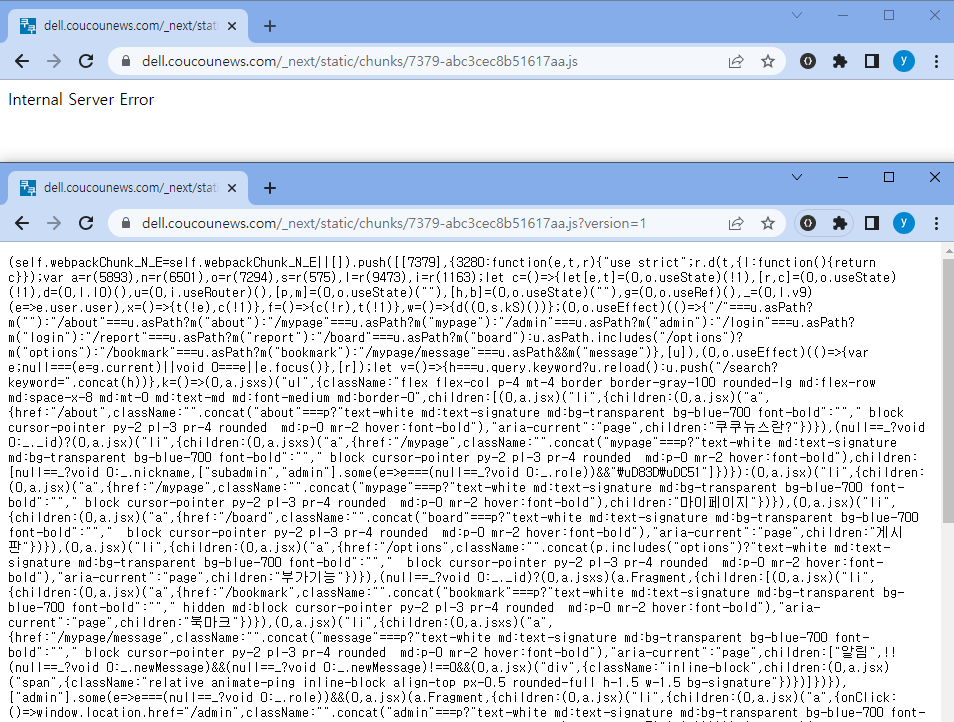954x722 pixels.
Task: Open Chrome three-dot menu in the JavaScript code window
Action: tap(936, 223)
